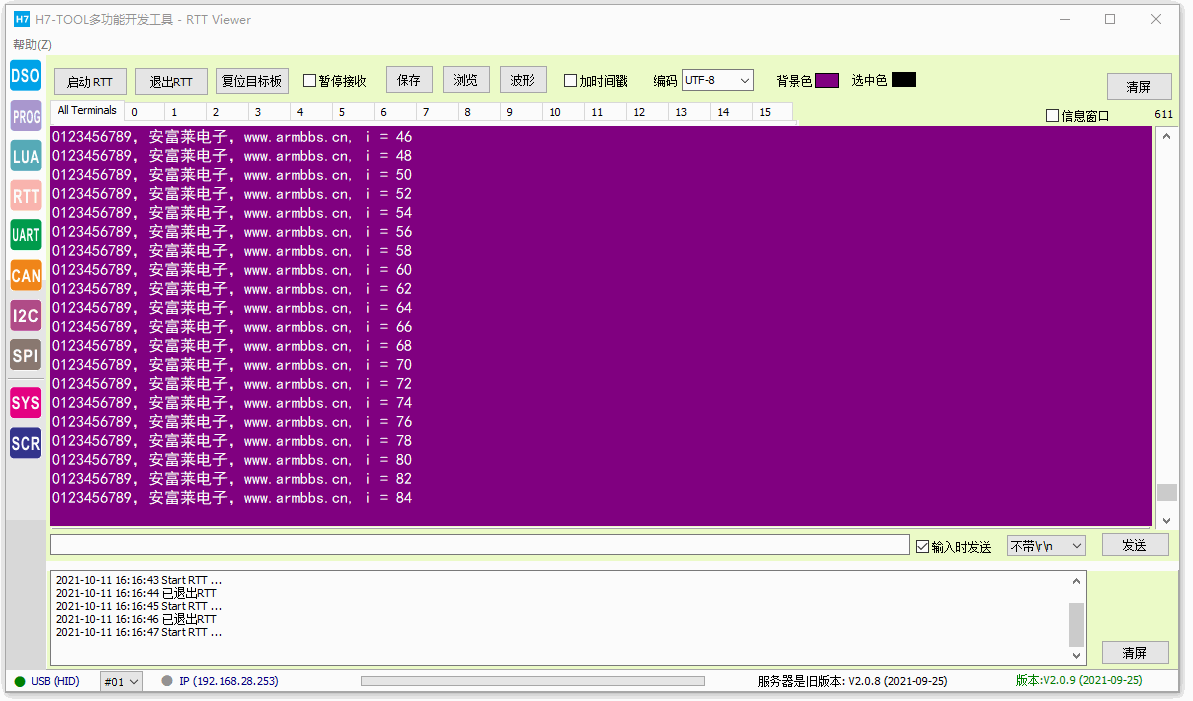Select terminal tab 15
Image resolution: width=1193 pixels, height=701 pixels.
tap(772, 112)
